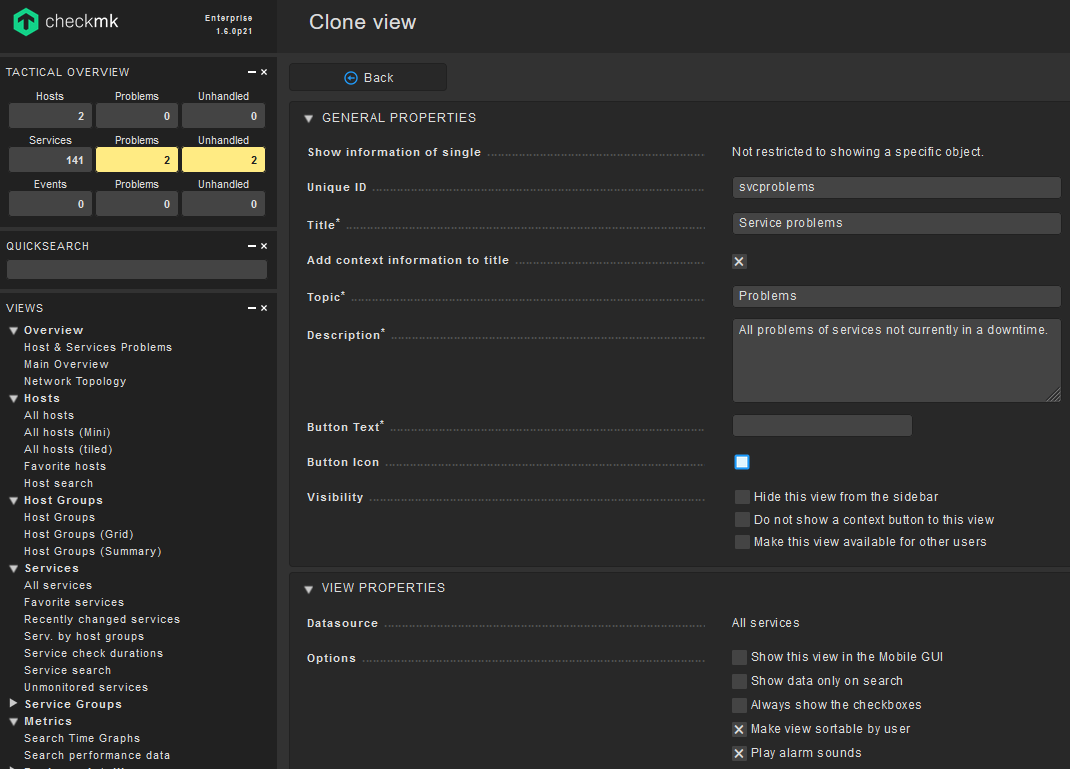Viewport: 1070px width, 769px height.
Task: Open the Host search view
Action: (59, 483)
